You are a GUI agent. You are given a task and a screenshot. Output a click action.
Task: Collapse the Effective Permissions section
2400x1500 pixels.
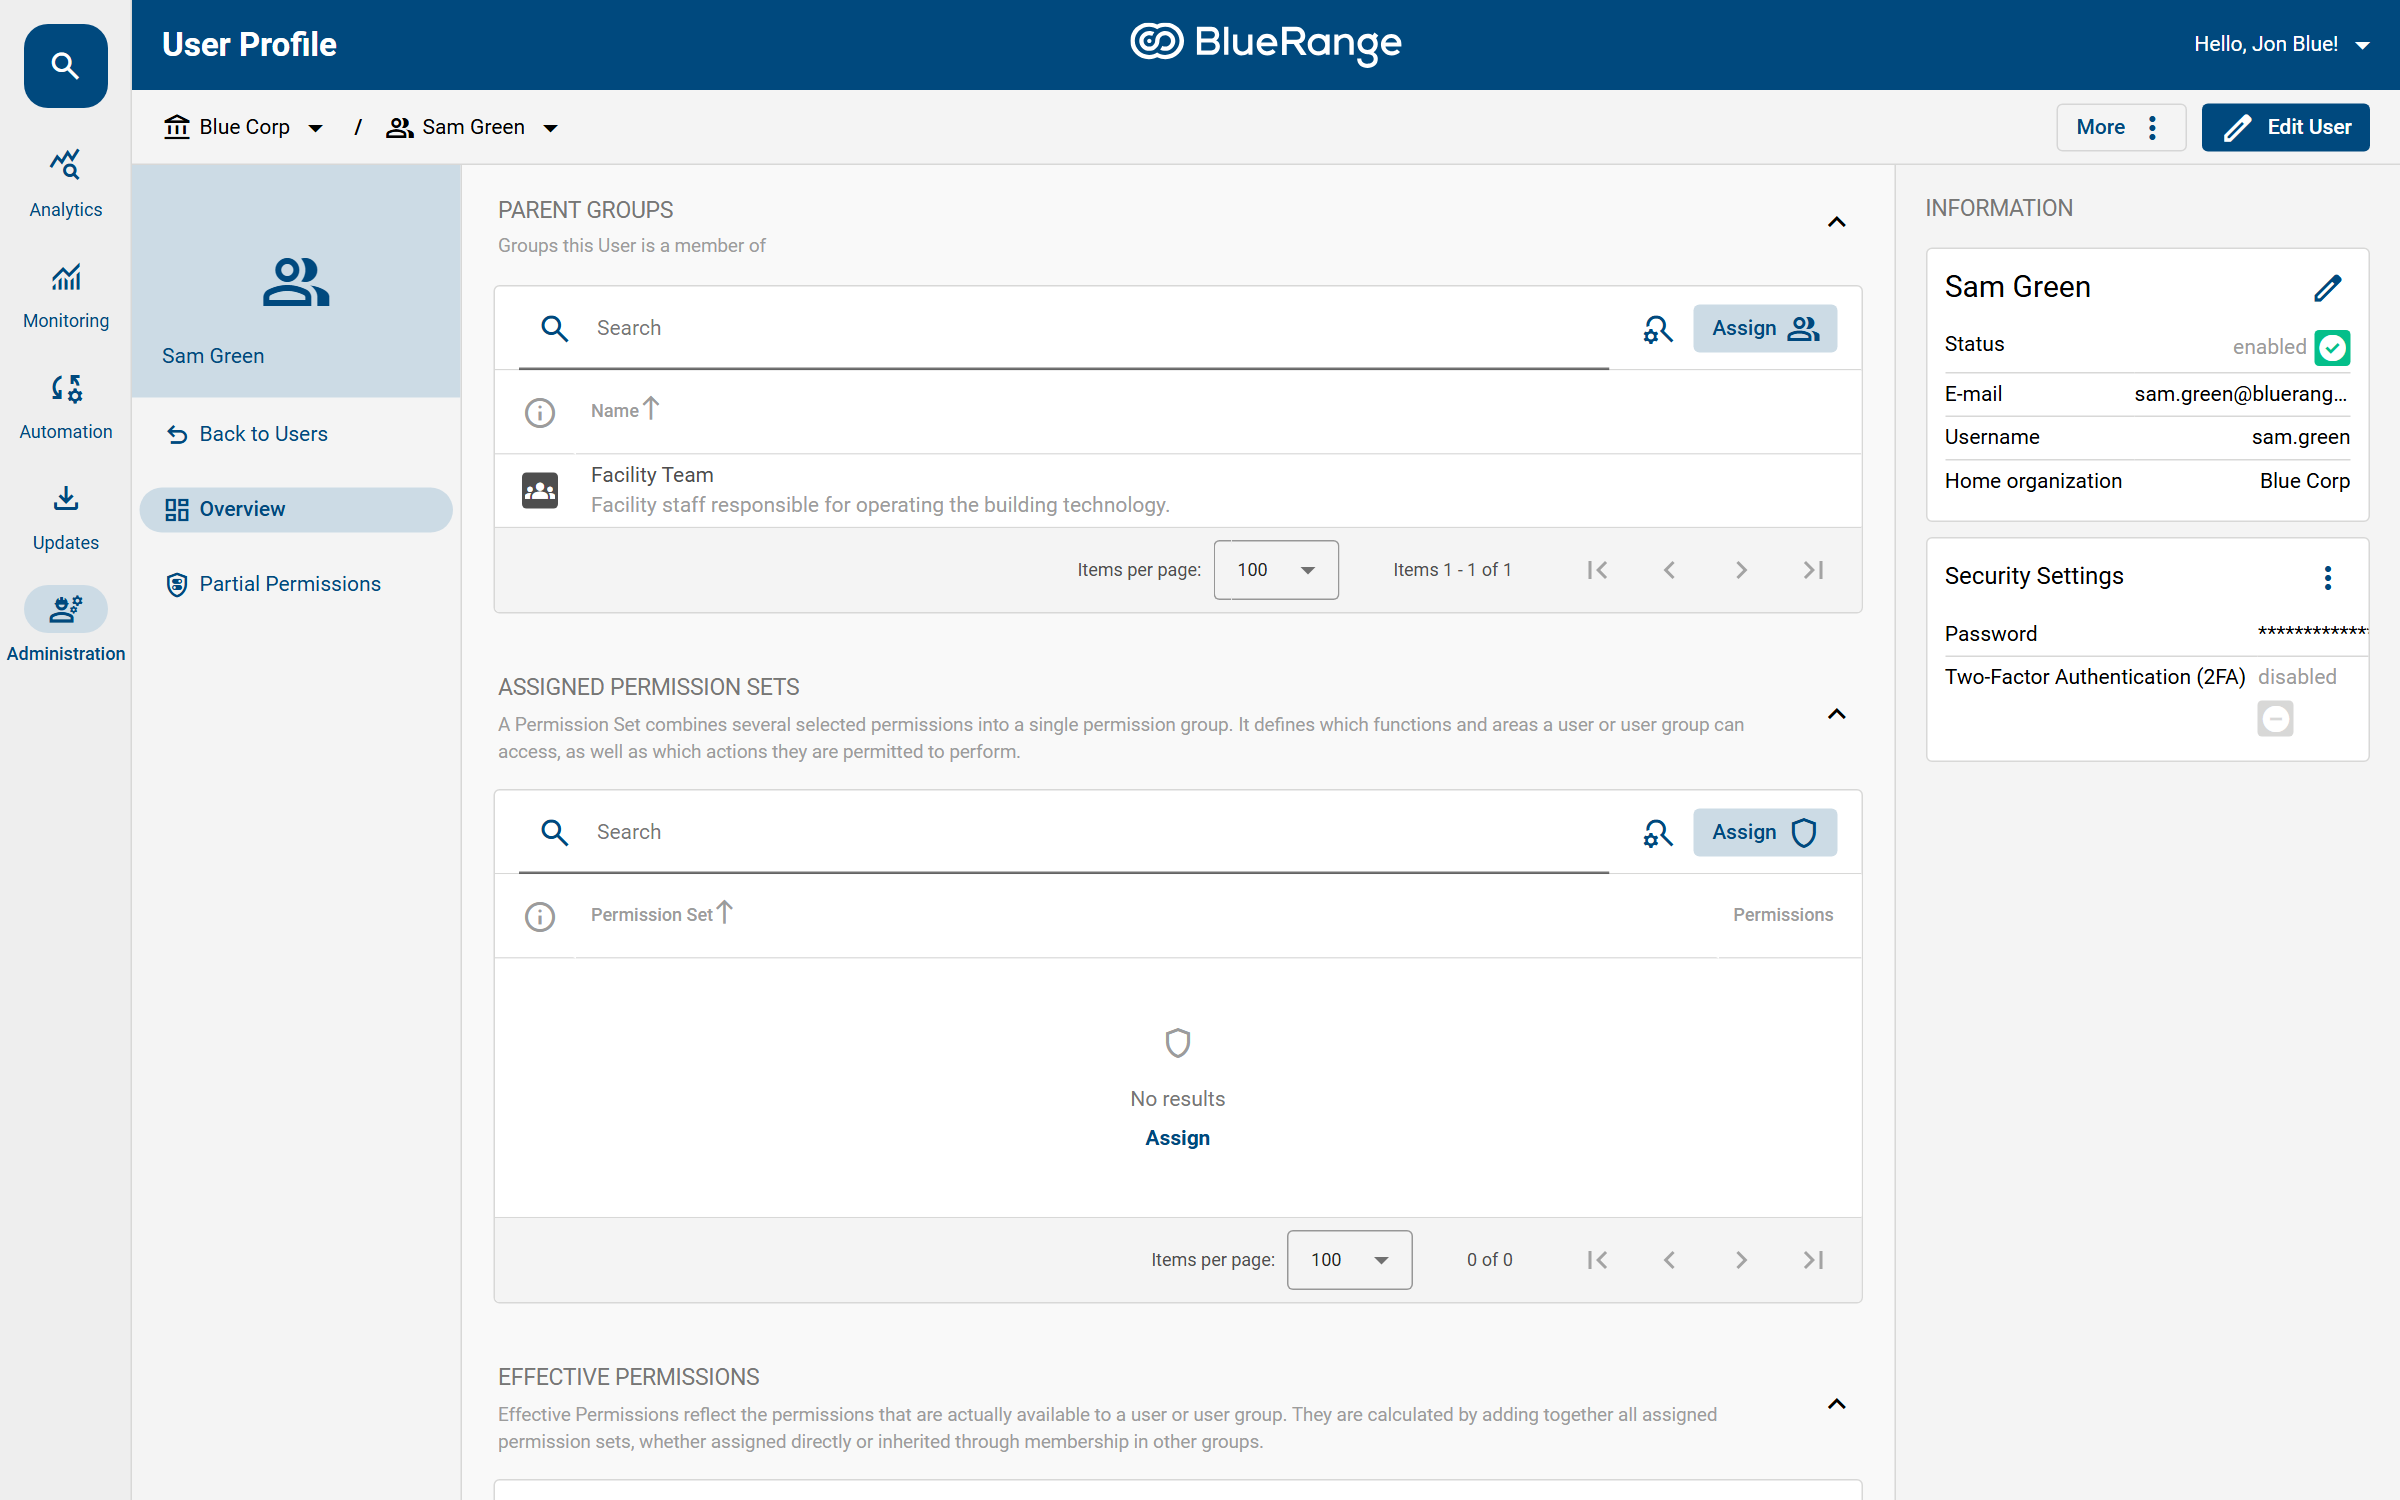pos(1837,1404)
